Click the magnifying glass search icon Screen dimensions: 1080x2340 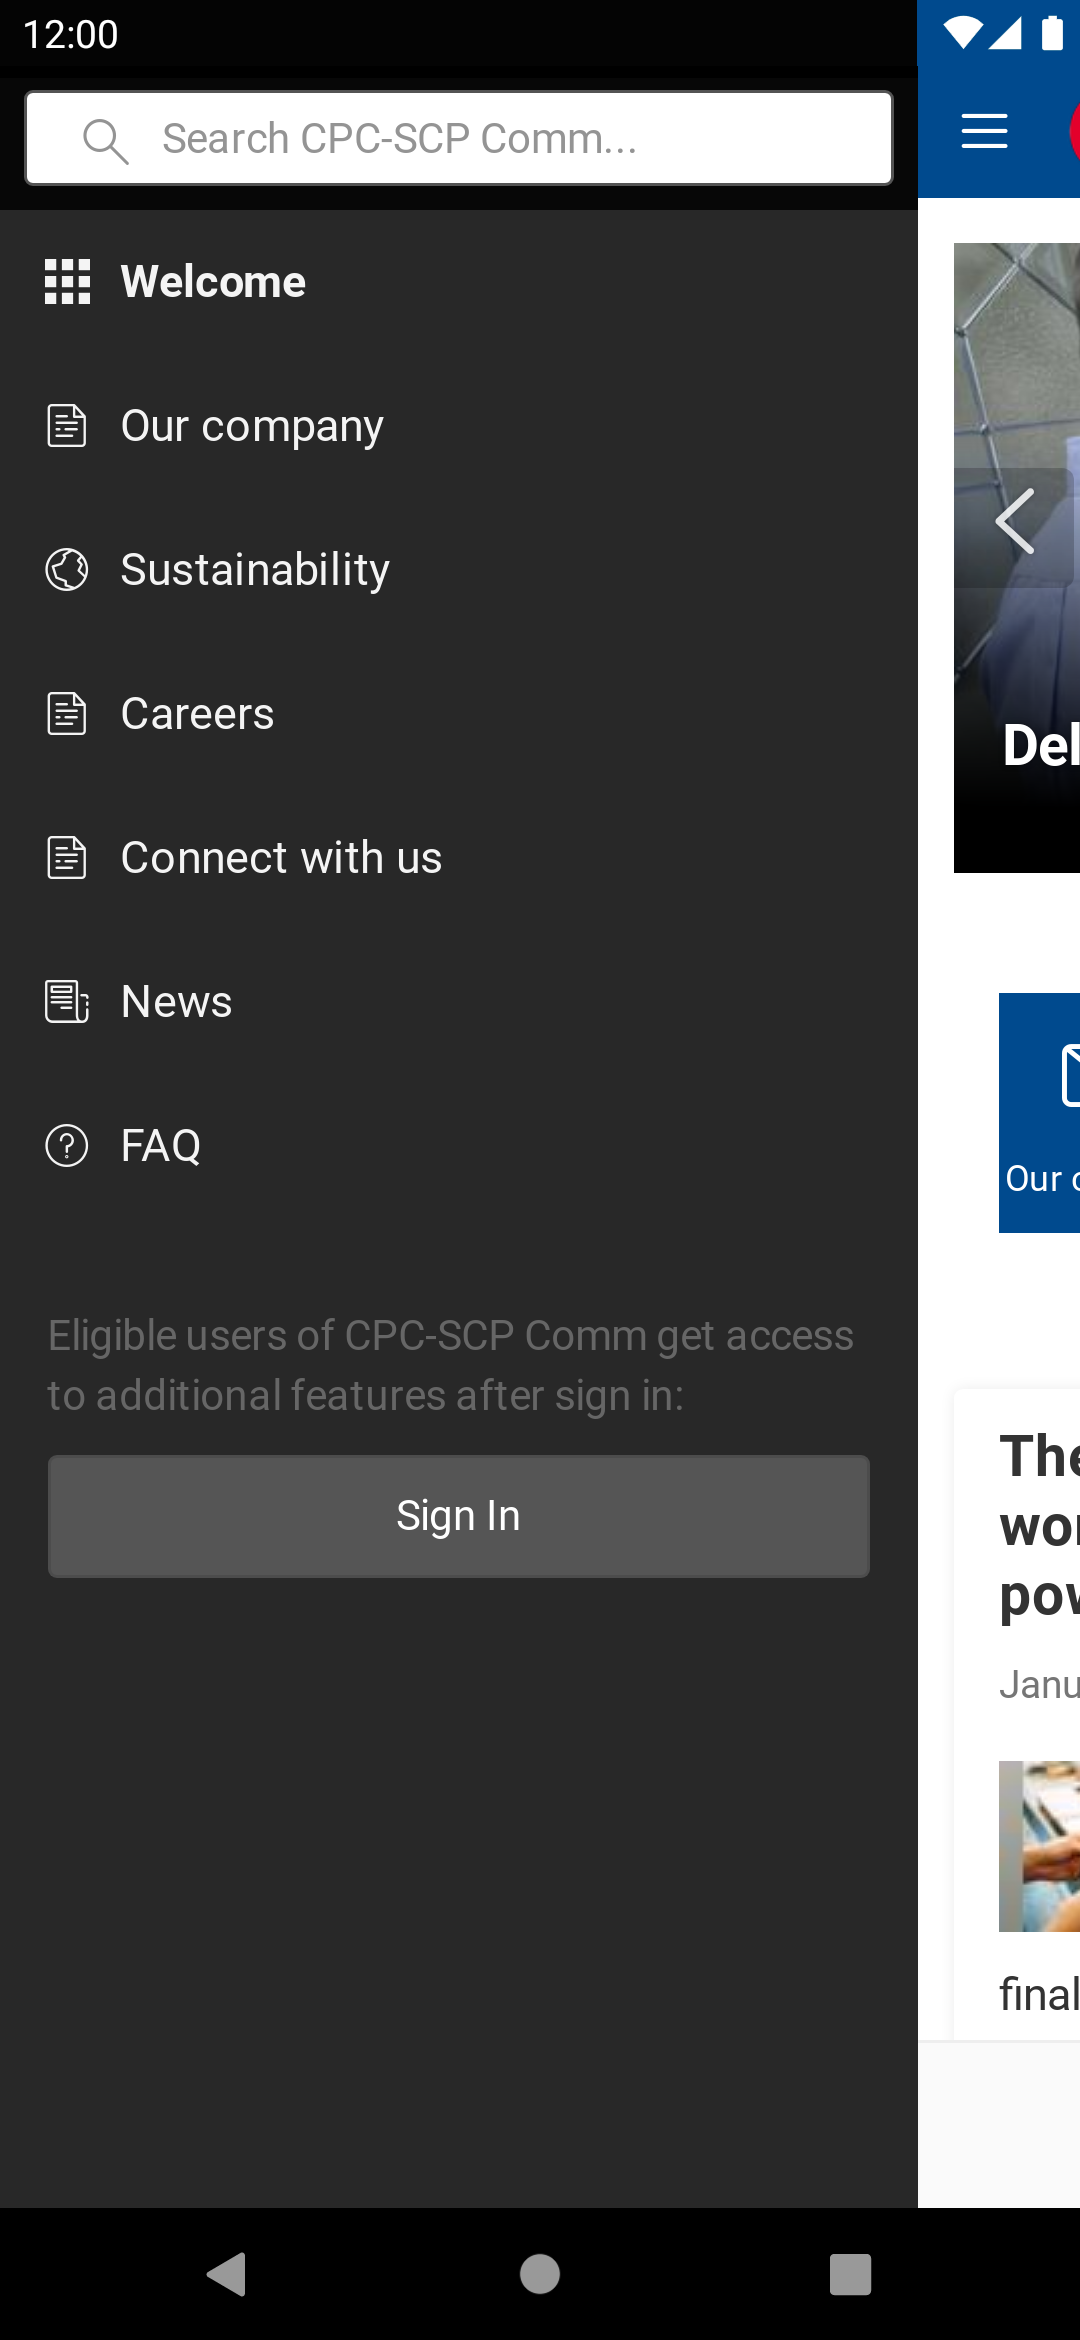tap(105, 140)
